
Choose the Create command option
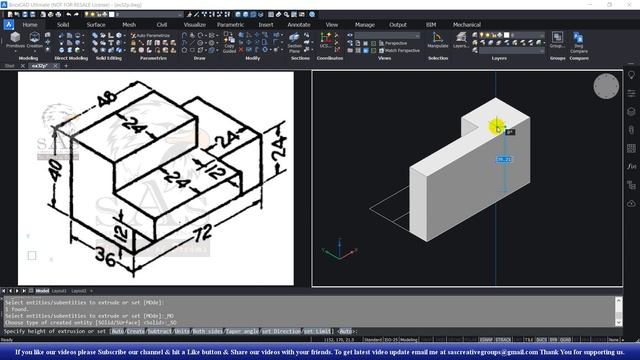(x=135, y=331)
